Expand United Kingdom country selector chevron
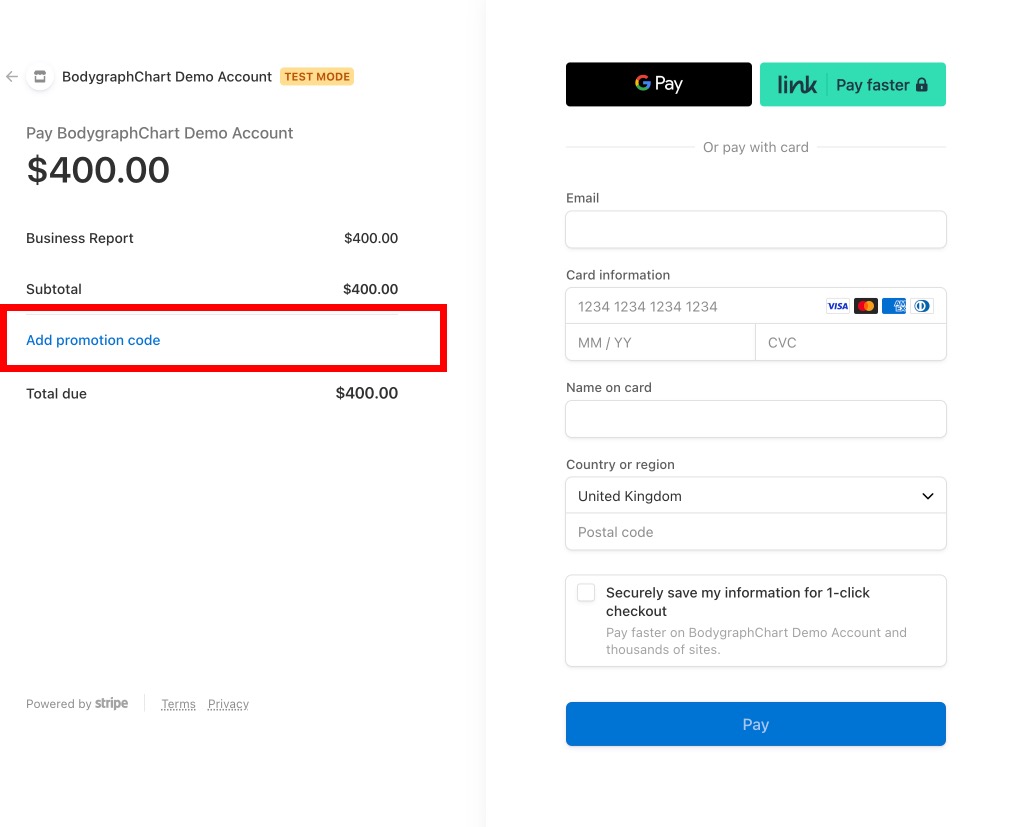The height and width of the screenshot is (827, 1016). click(x=926, y=495)
